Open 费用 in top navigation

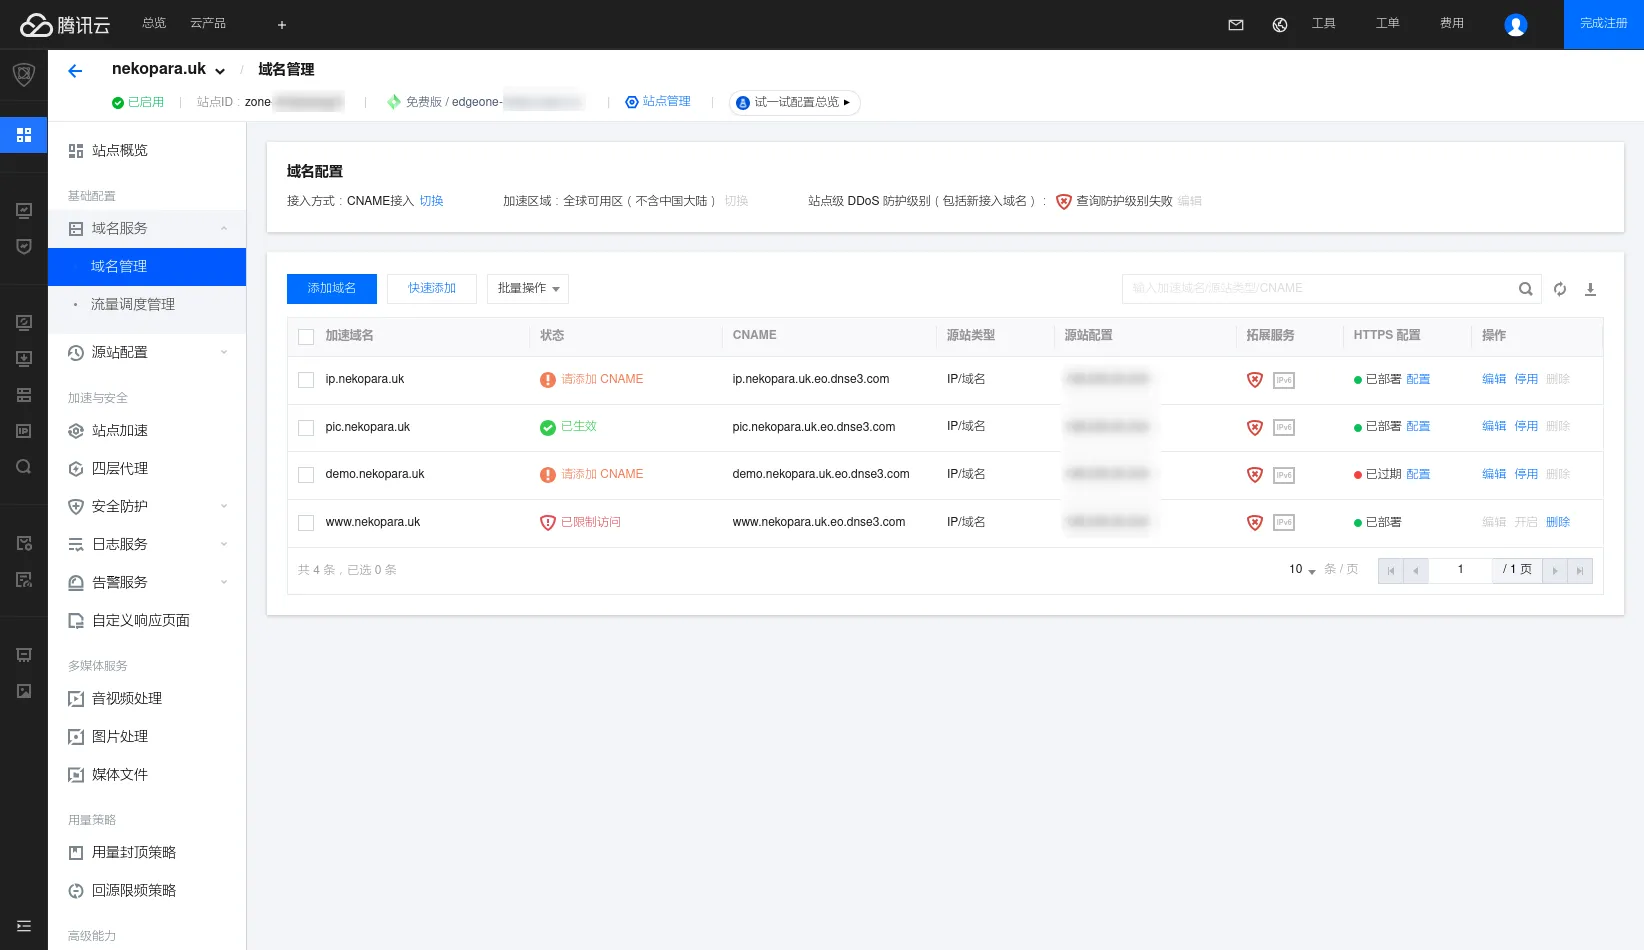click(1452, 23)
